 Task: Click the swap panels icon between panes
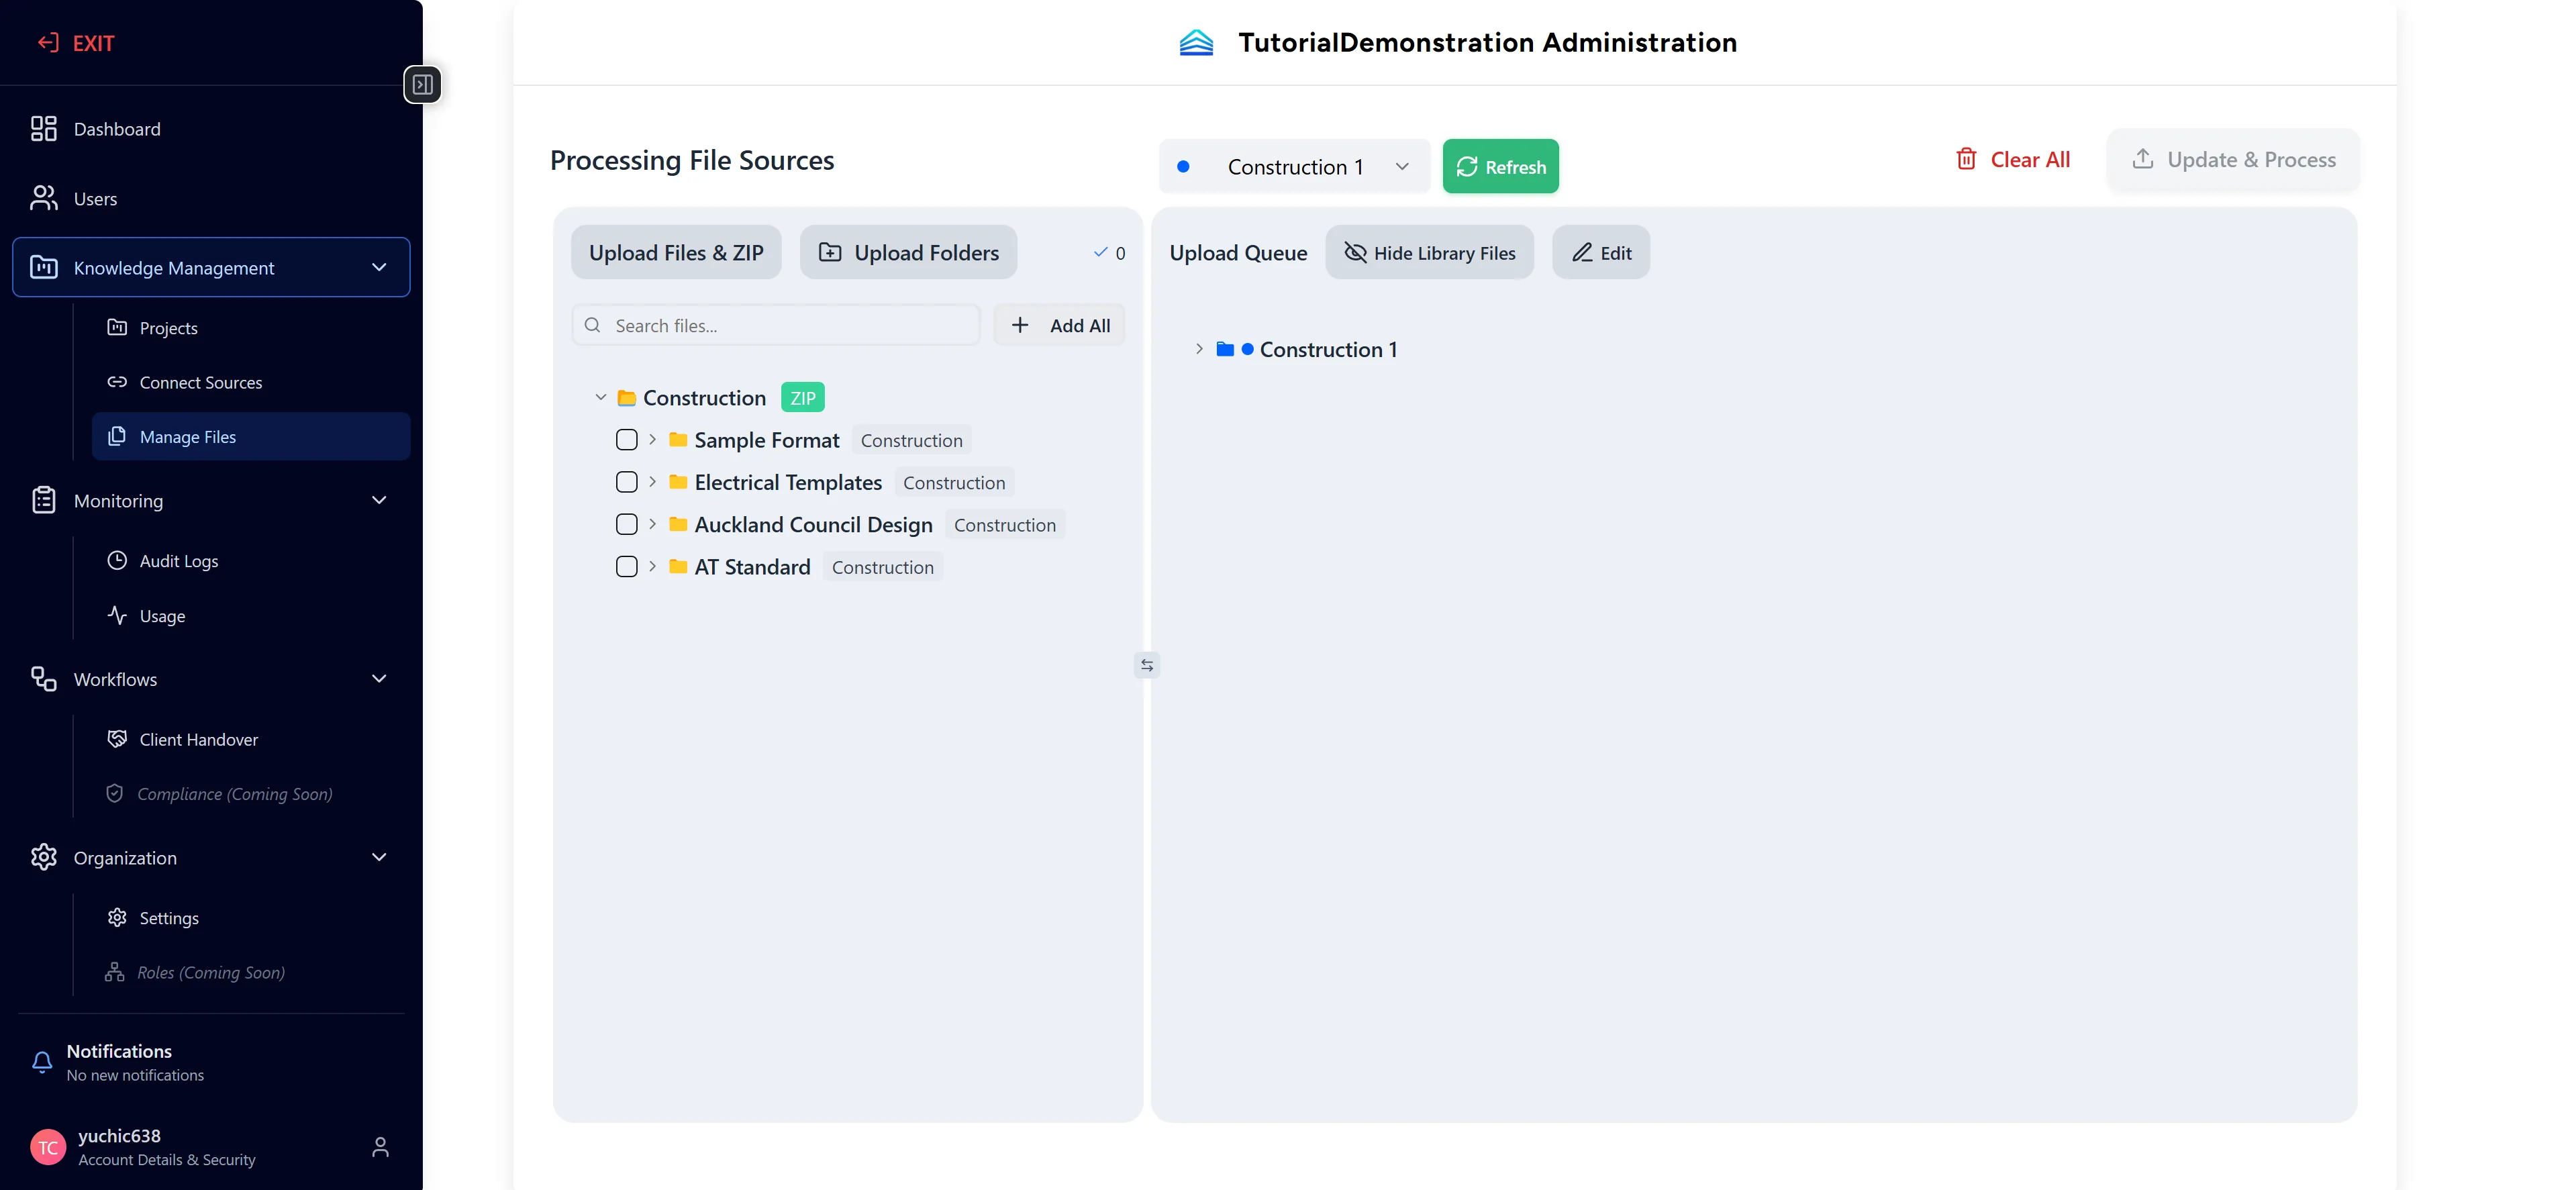(x=1147, y=665)
